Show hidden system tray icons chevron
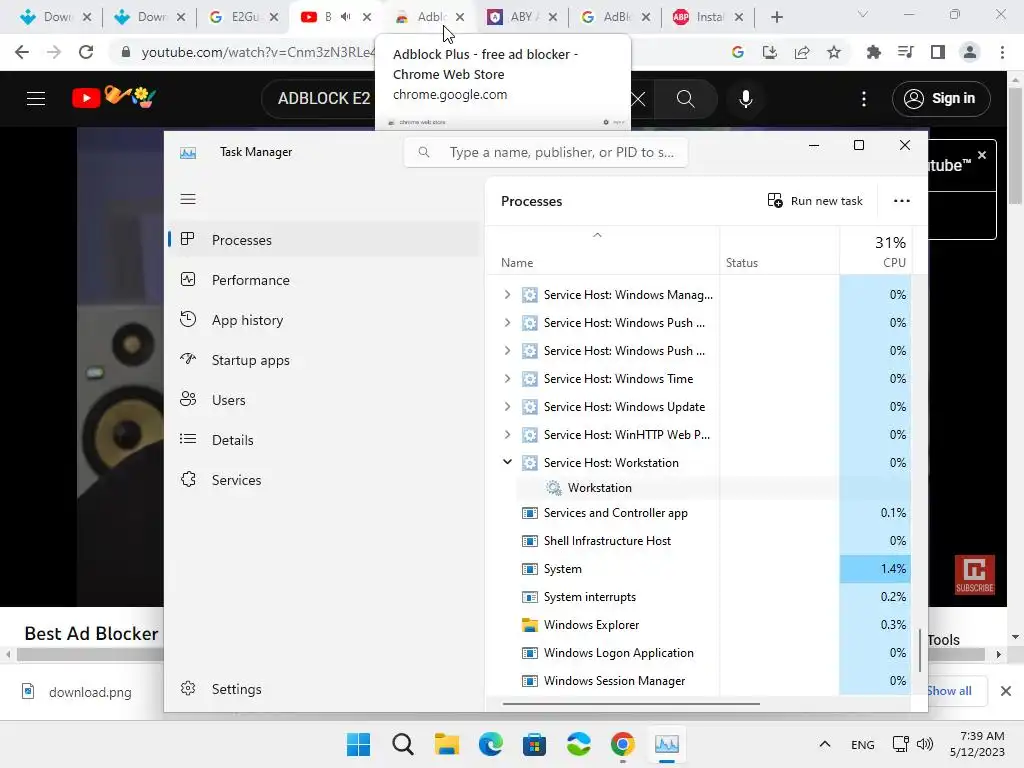The height and width of the screenshot is (768, 1024). [825, 744]
